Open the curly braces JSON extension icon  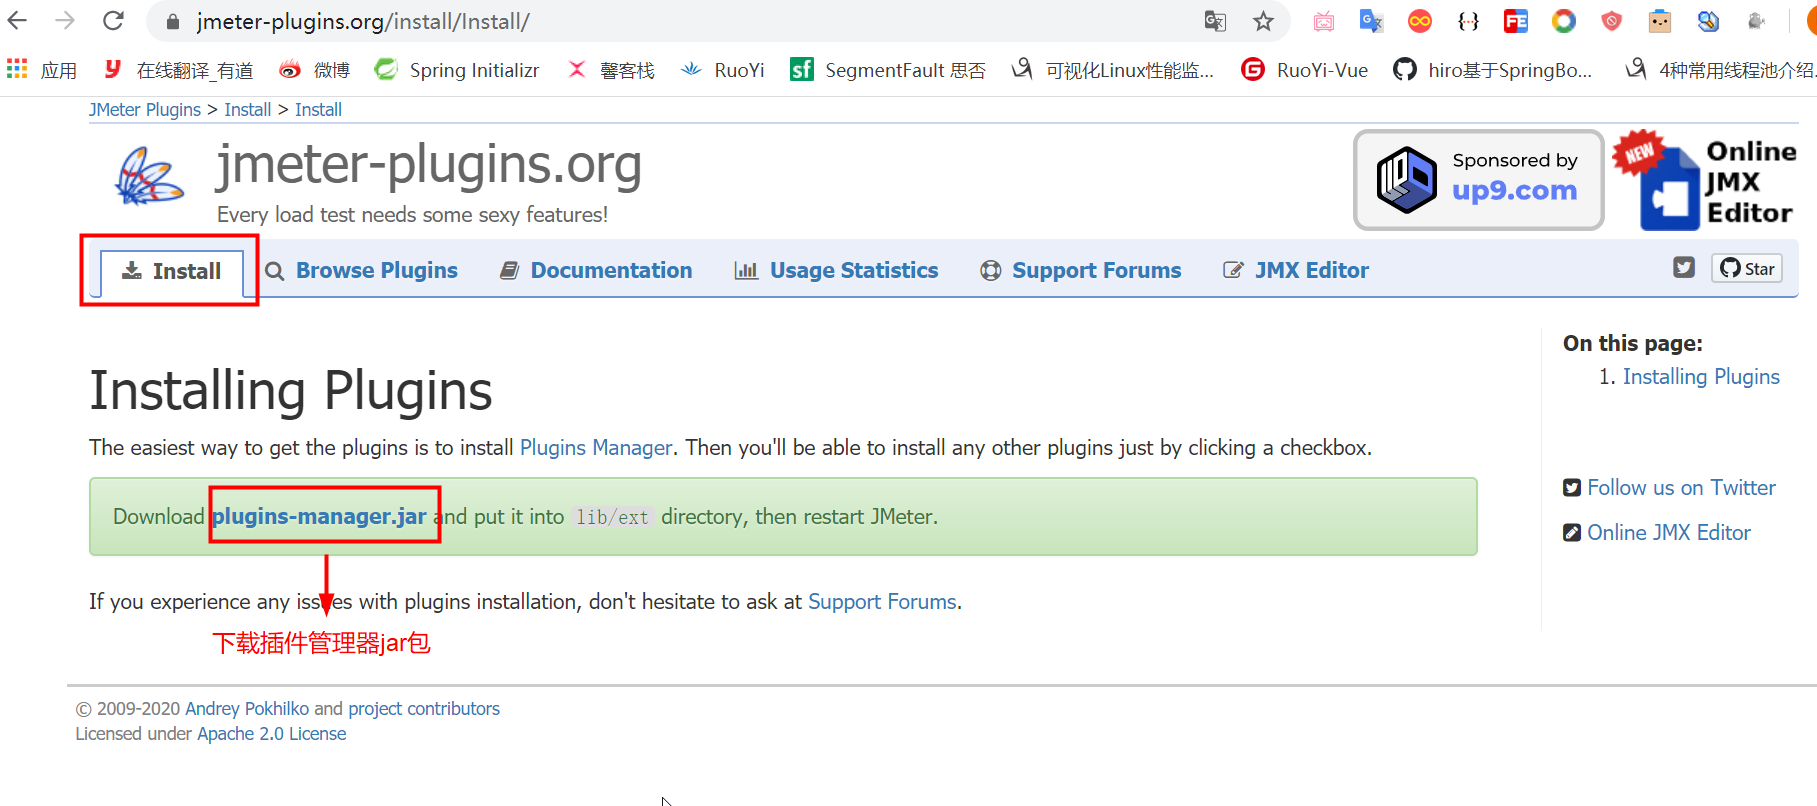tap(1468, 21)
